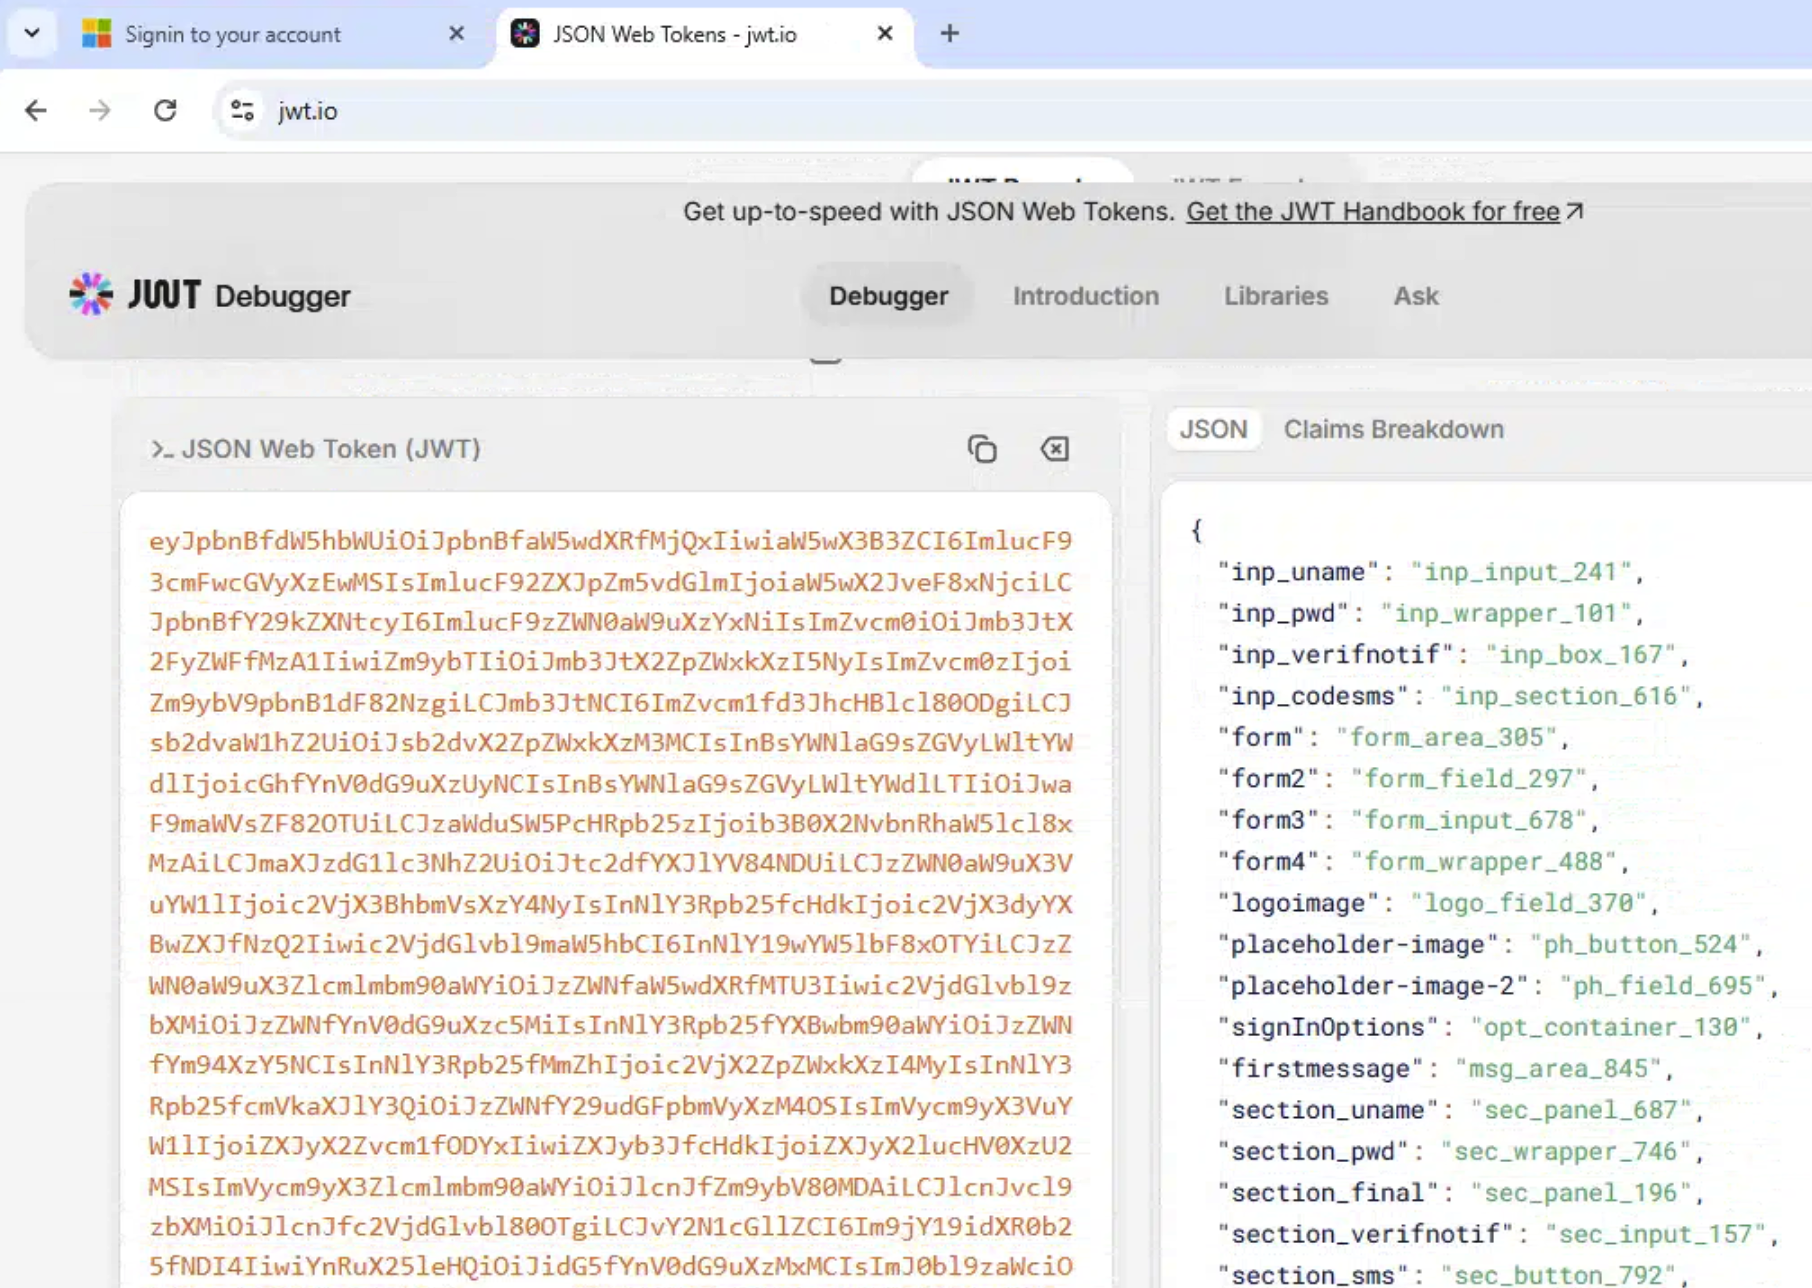
Task: Switch to the JSON view tab
Action: (x=1213, y=429)
